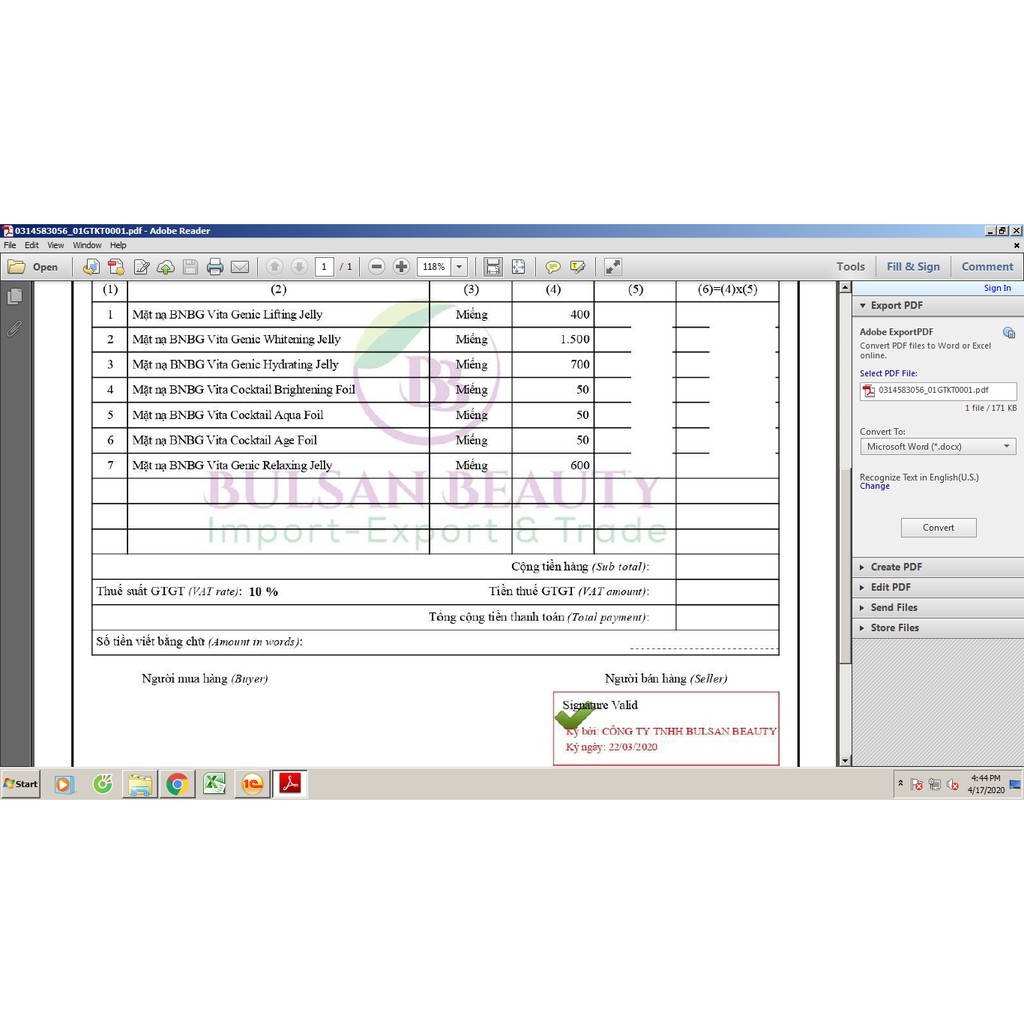Click the Sign In link
Image resolution: width=1024 pixels, height=1024 pixels.
[997, 288]
